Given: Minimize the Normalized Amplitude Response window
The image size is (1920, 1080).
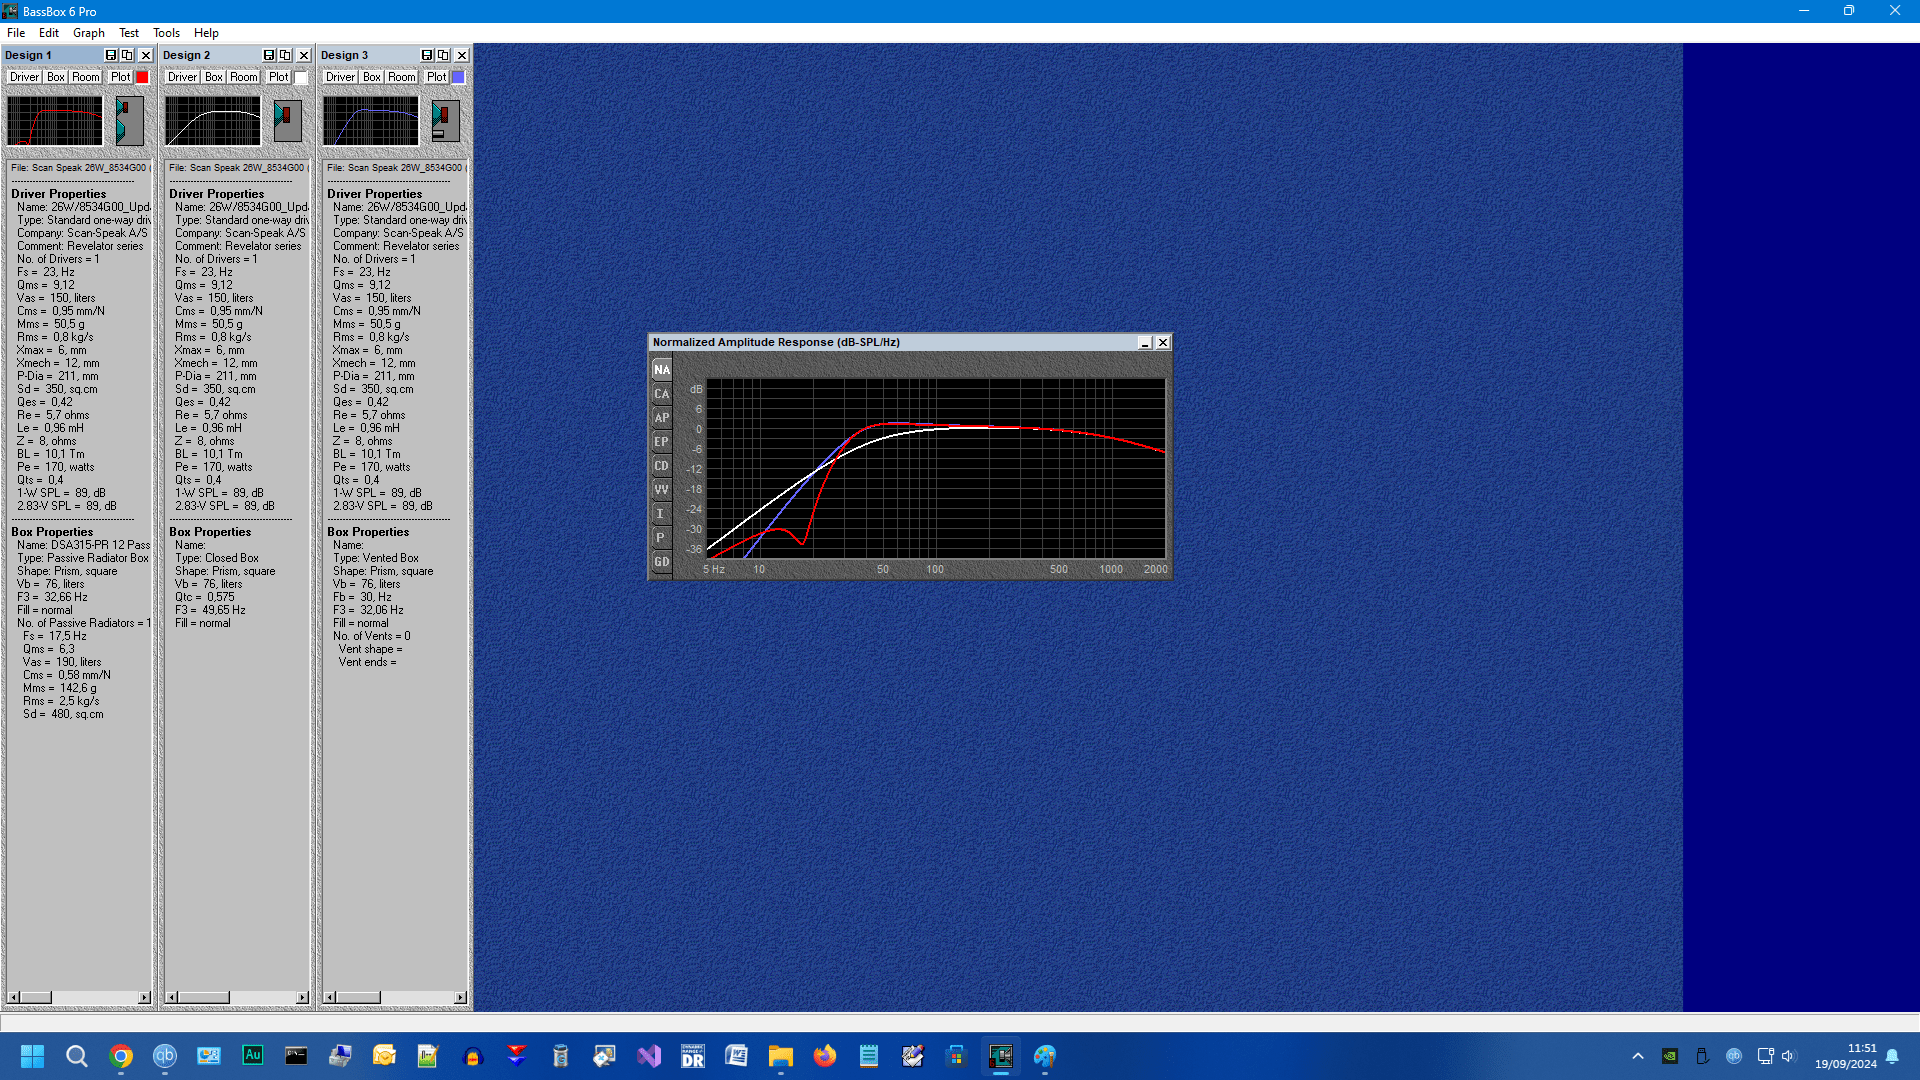Looking at the screenshot, I should pyautogui.click(x=1145, y=343).
